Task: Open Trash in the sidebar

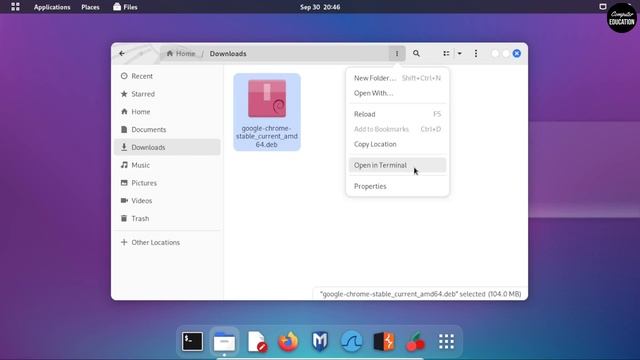Action: click(x=167, y=218)
